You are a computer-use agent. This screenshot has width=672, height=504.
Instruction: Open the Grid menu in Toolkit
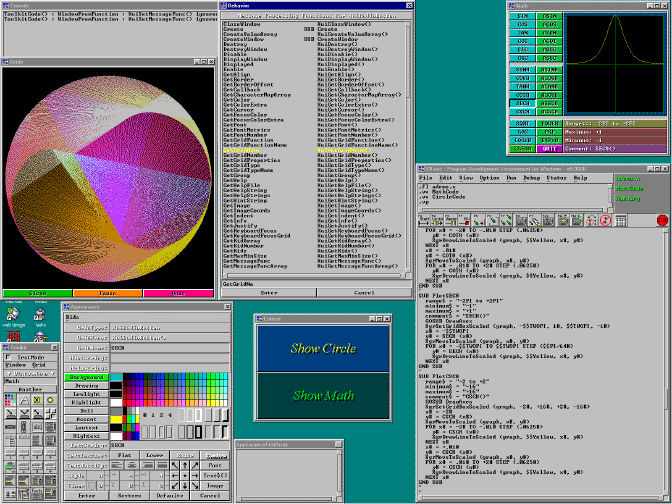point(39,365)
